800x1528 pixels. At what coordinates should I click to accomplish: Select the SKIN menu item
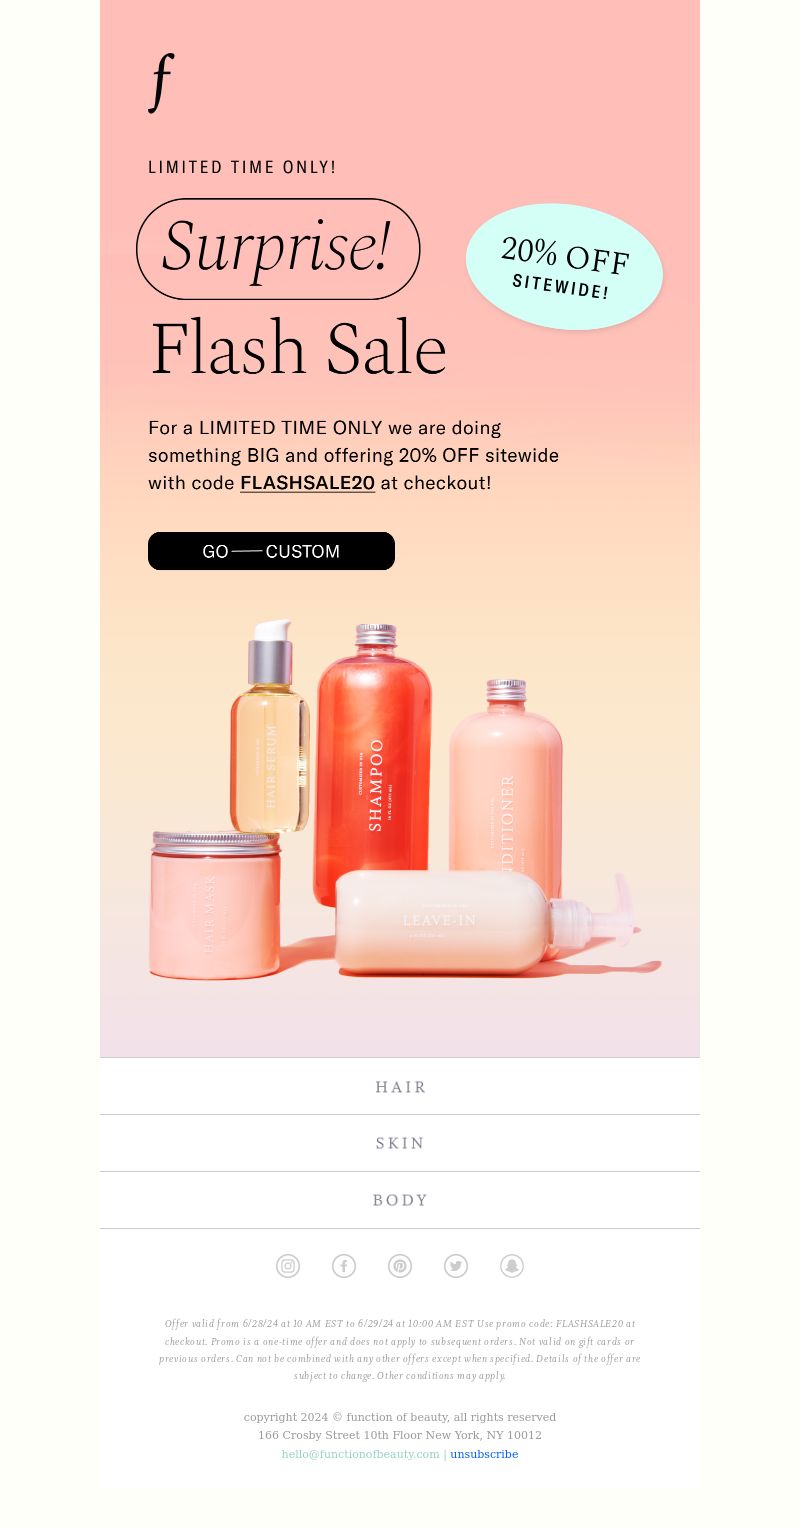point(400,1143)
